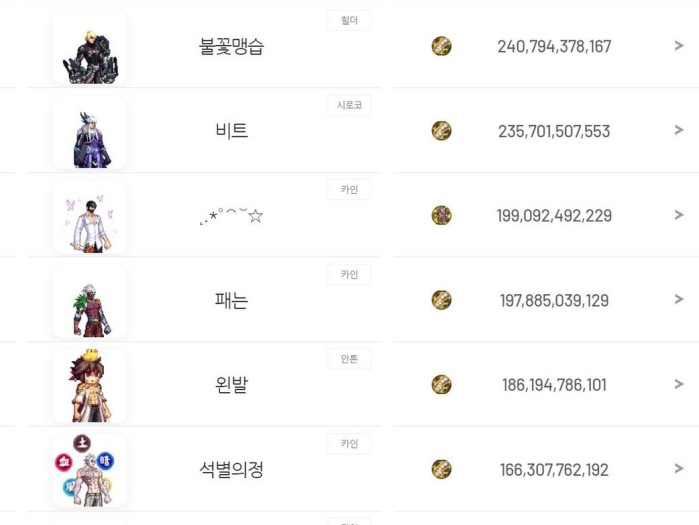Open the 불꽃맹습 character avatar

(90, 49)
